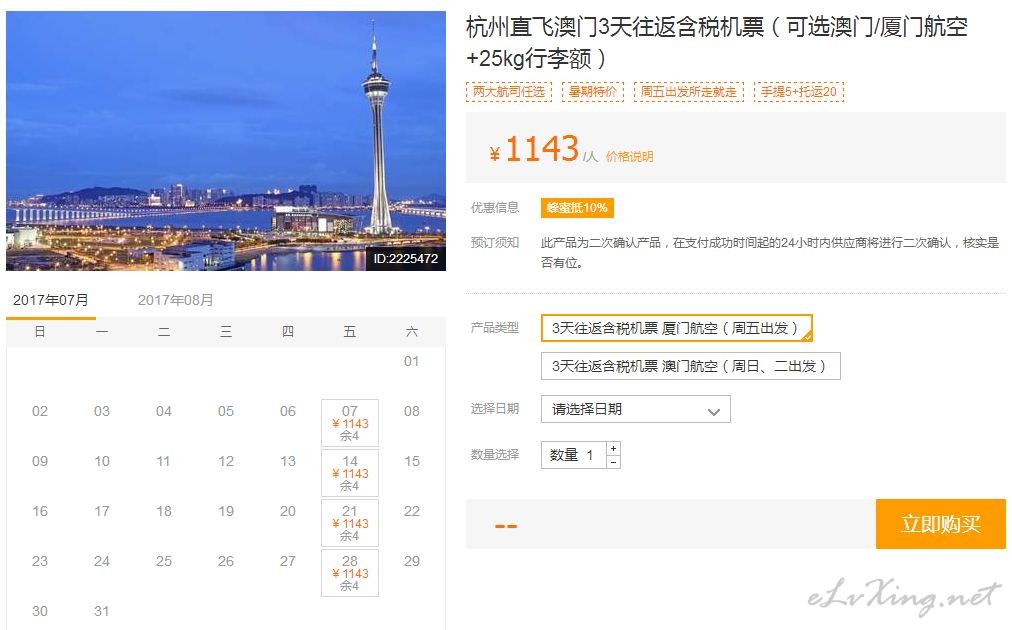Click the 两大航司任选 tag

(x=509, y=92)
